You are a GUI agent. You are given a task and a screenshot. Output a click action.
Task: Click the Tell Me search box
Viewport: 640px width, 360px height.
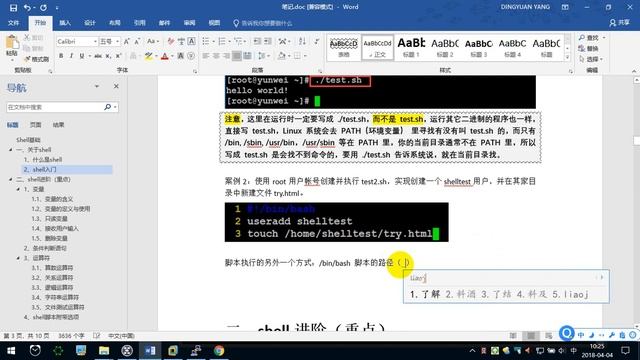point(263,23)
